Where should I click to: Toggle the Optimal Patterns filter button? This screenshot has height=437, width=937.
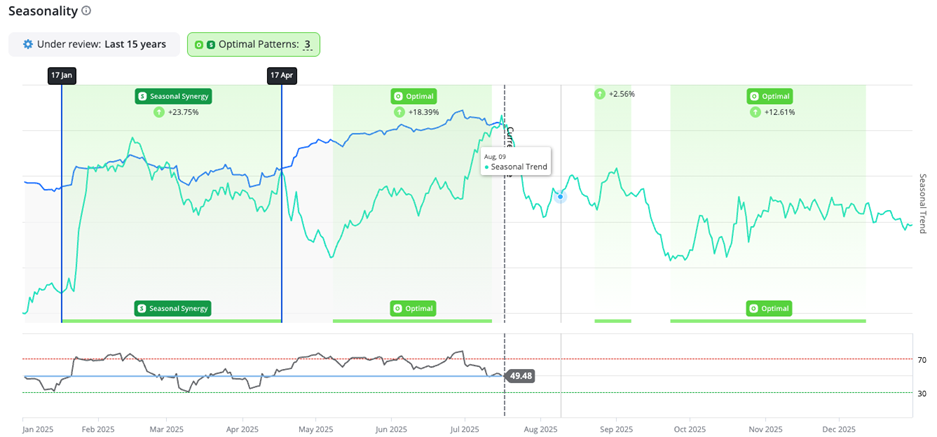(x=253, y=45)
